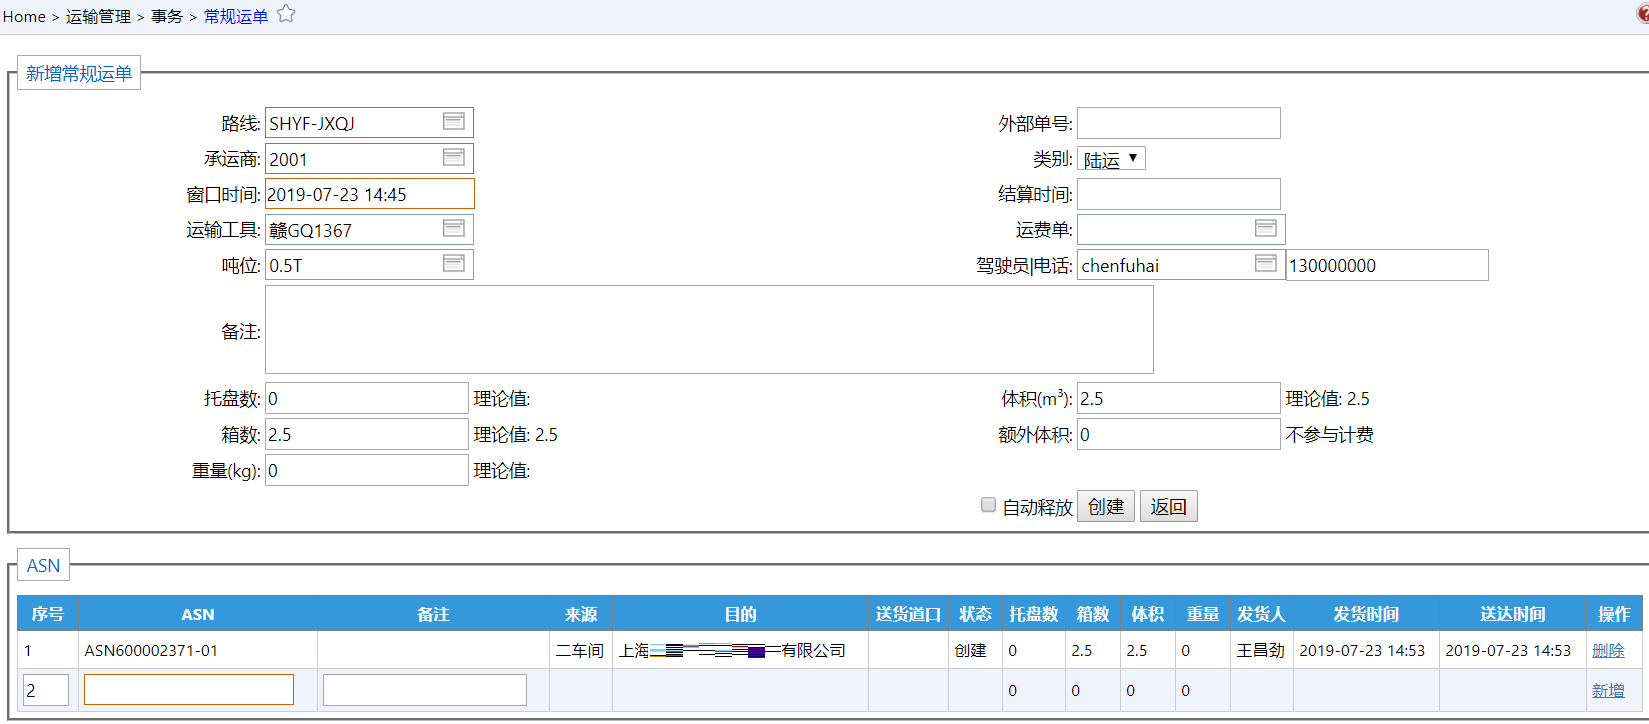The width and height of the screenshot is (1649, 724).
Task: Click the 发货时间 column header
Action: coord(1366,614)
